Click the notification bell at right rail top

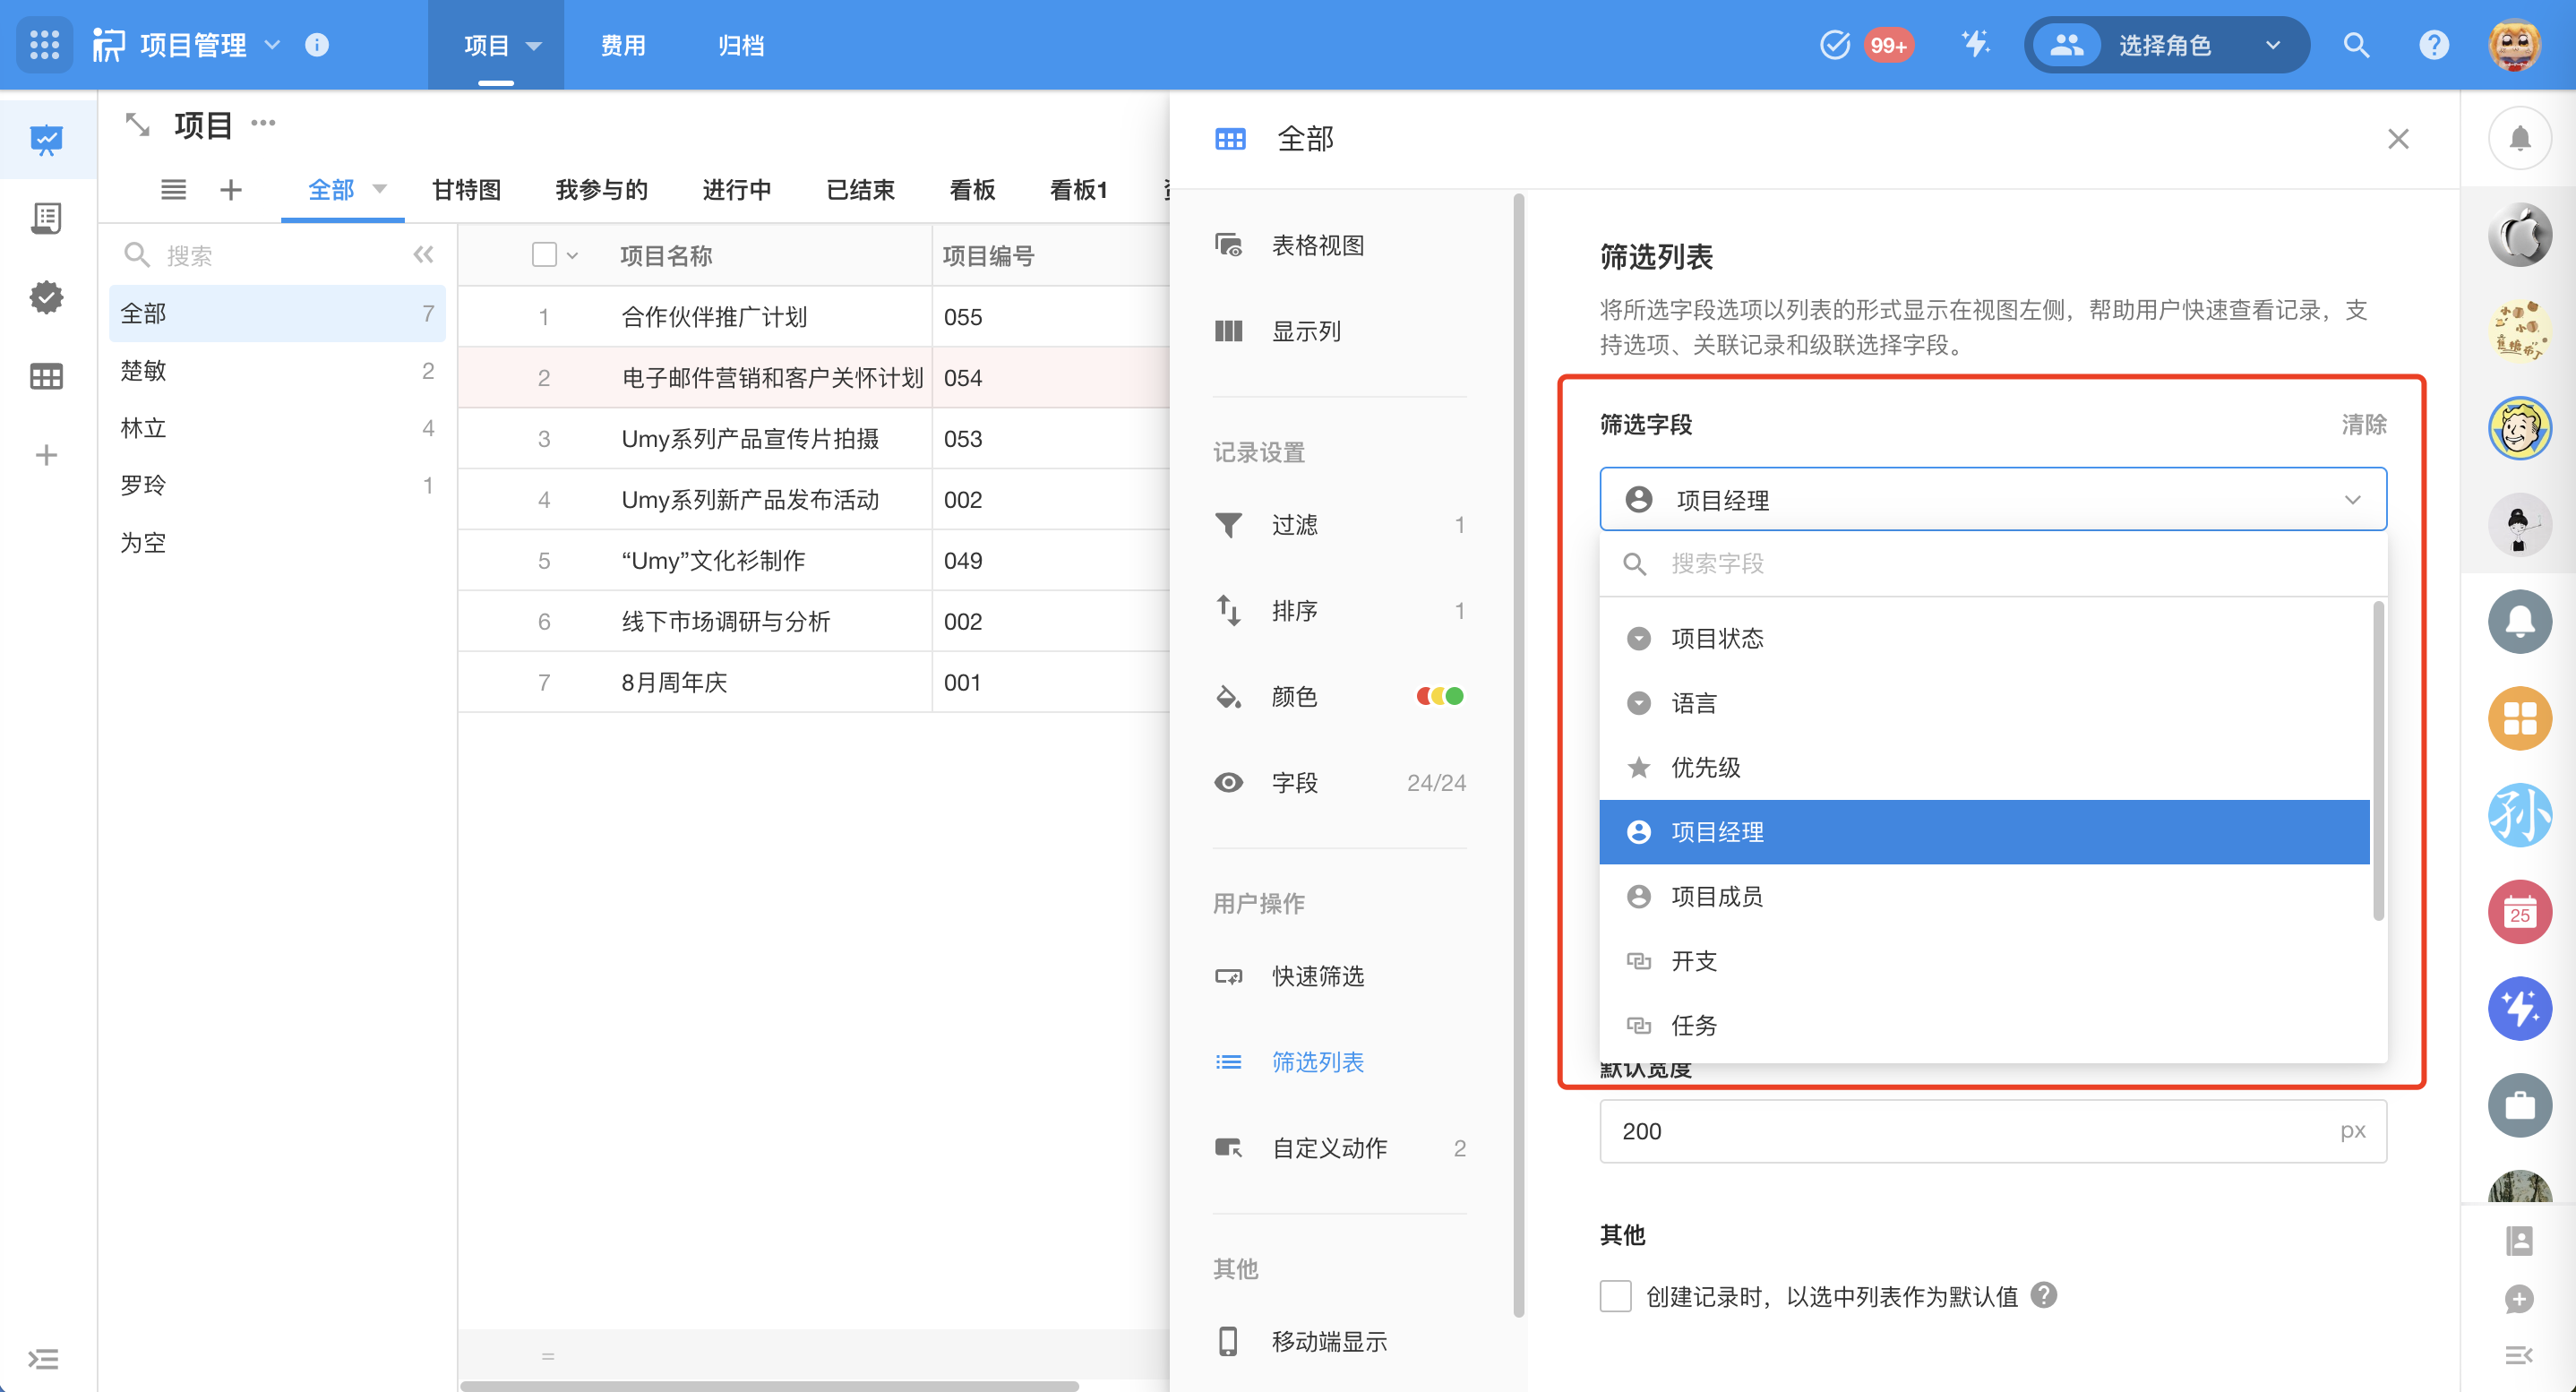2519,139
